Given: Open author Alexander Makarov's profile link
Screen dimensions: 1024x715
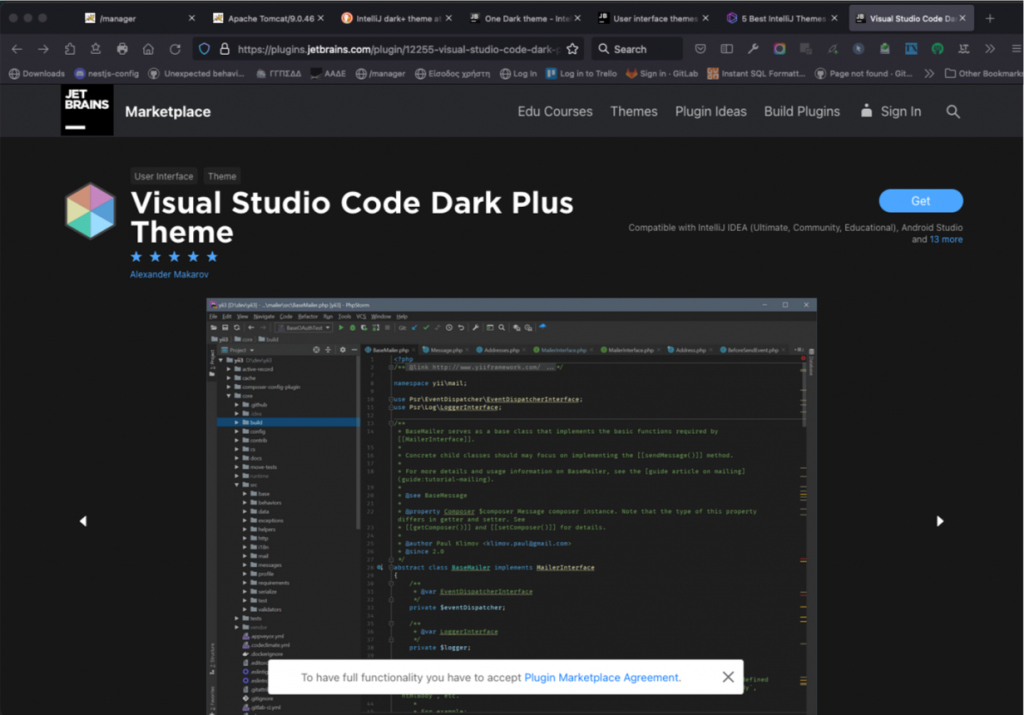Looking at the screenshot, I should [169, 274].
